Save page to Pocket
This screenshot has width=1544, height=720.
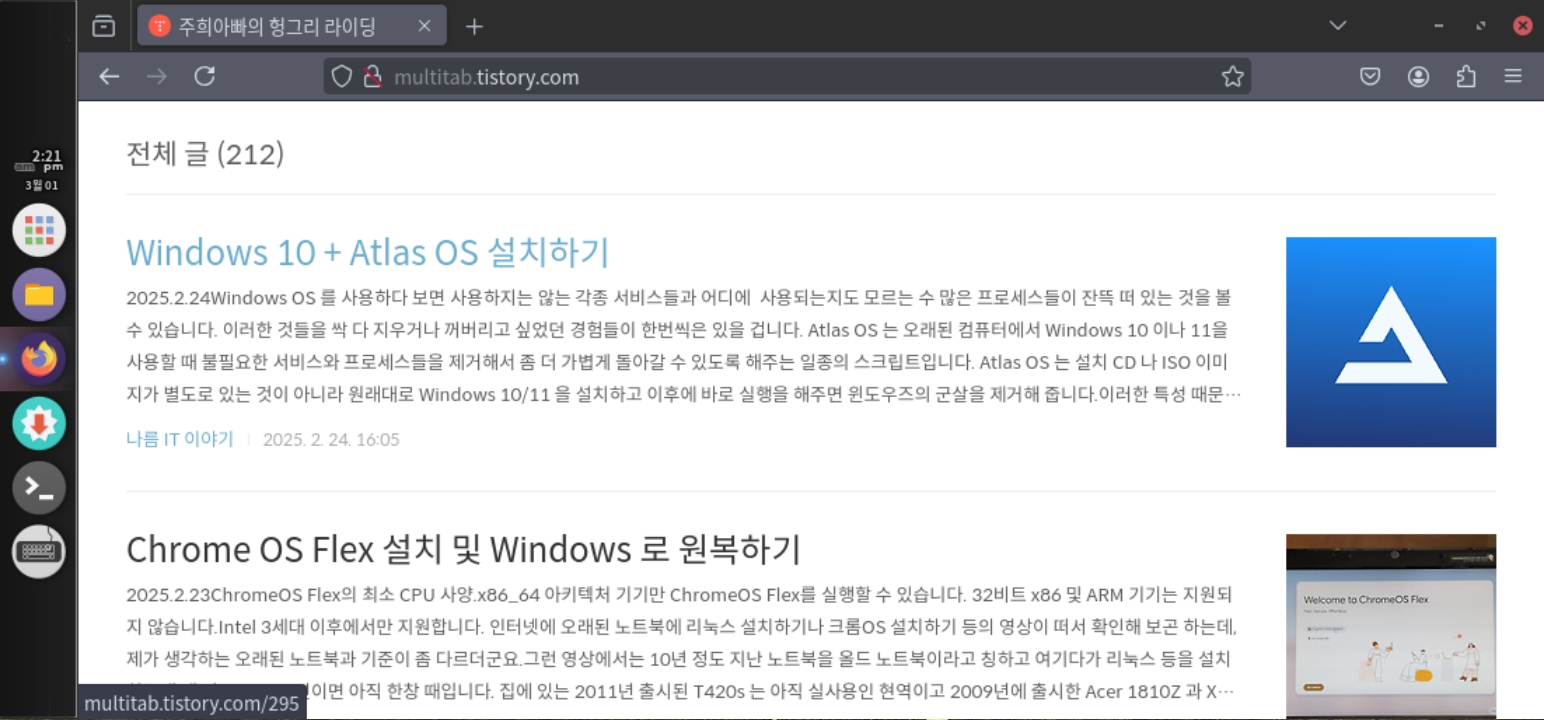click(1370, 77)
